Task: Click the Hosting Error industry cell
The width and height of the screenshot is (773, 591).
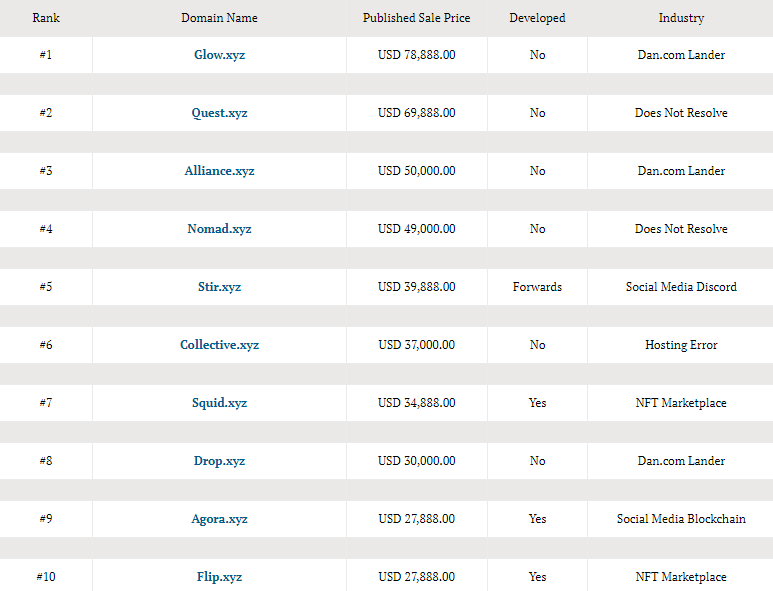Action: pos(681,345)
